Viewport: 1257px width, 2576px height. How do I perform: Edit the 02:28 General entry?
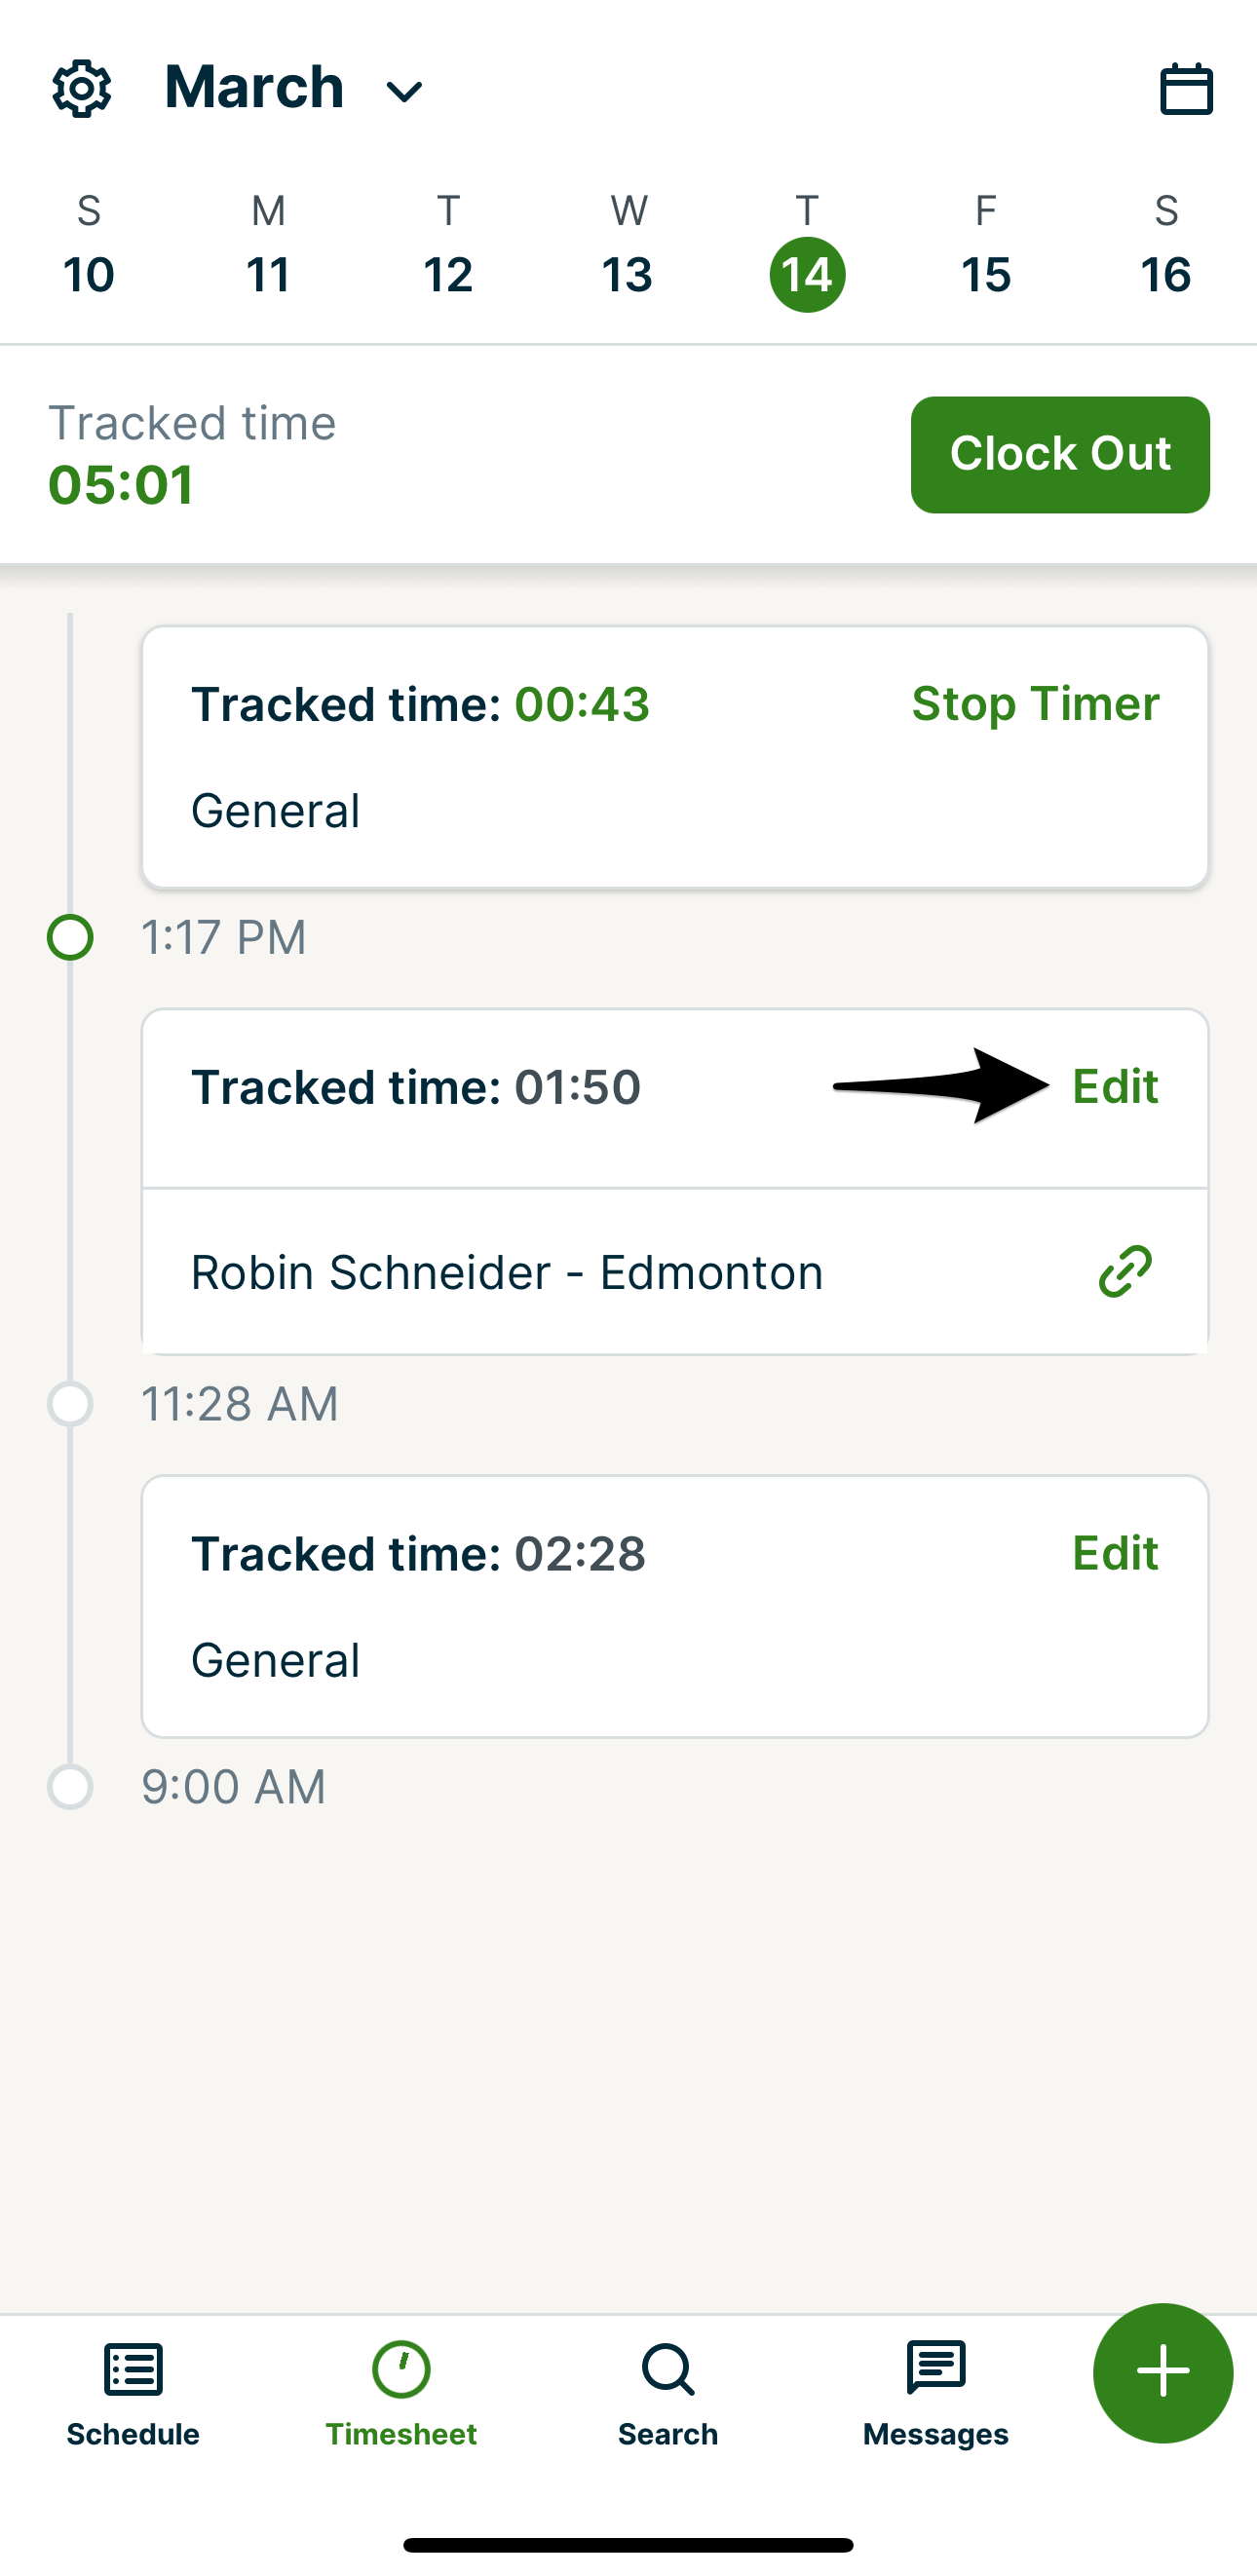(x=1115, y=1554)
